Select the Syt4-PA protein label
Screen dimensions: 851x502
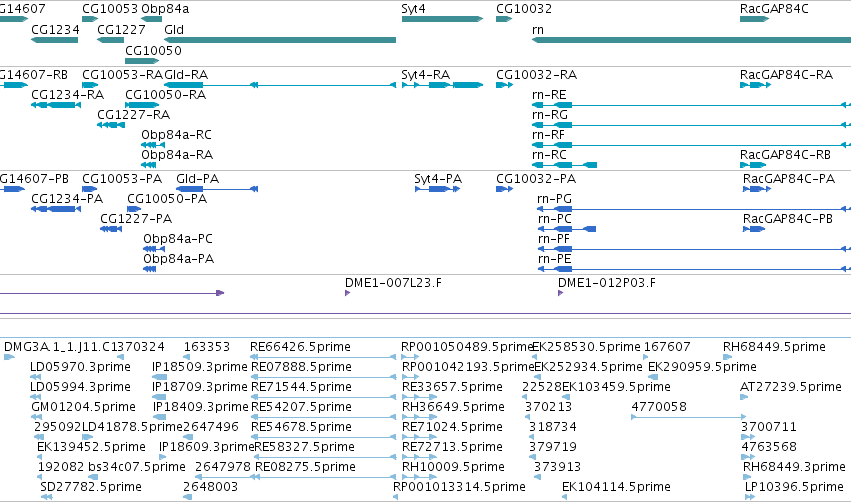tap(438, 179)
